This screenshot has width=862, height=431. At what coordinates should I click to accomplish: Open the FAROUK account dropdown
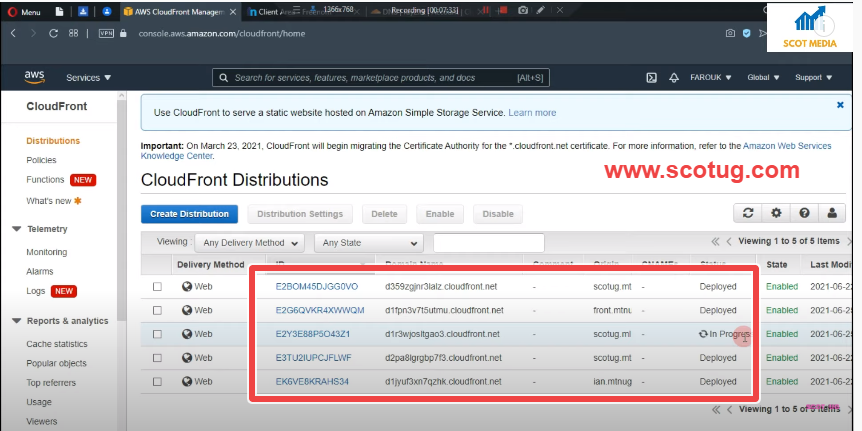[711, 78]
